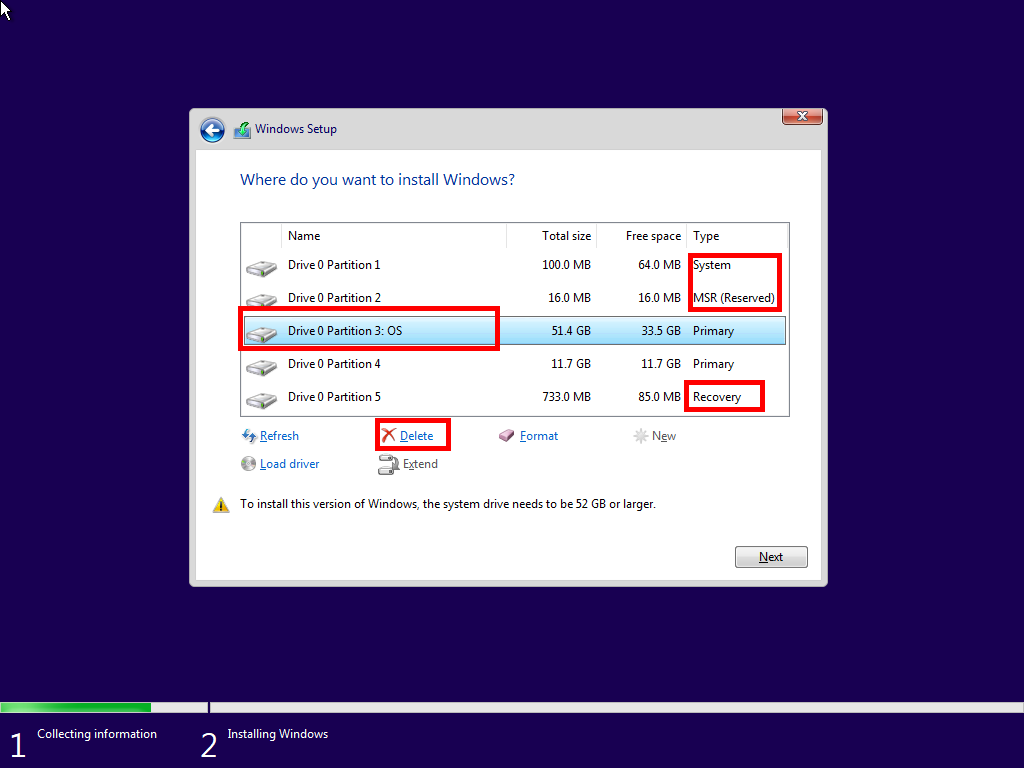This screenshot has width=1024, height=768.
Task: Click the New starburst icon
Action: (x=641, y=436)
